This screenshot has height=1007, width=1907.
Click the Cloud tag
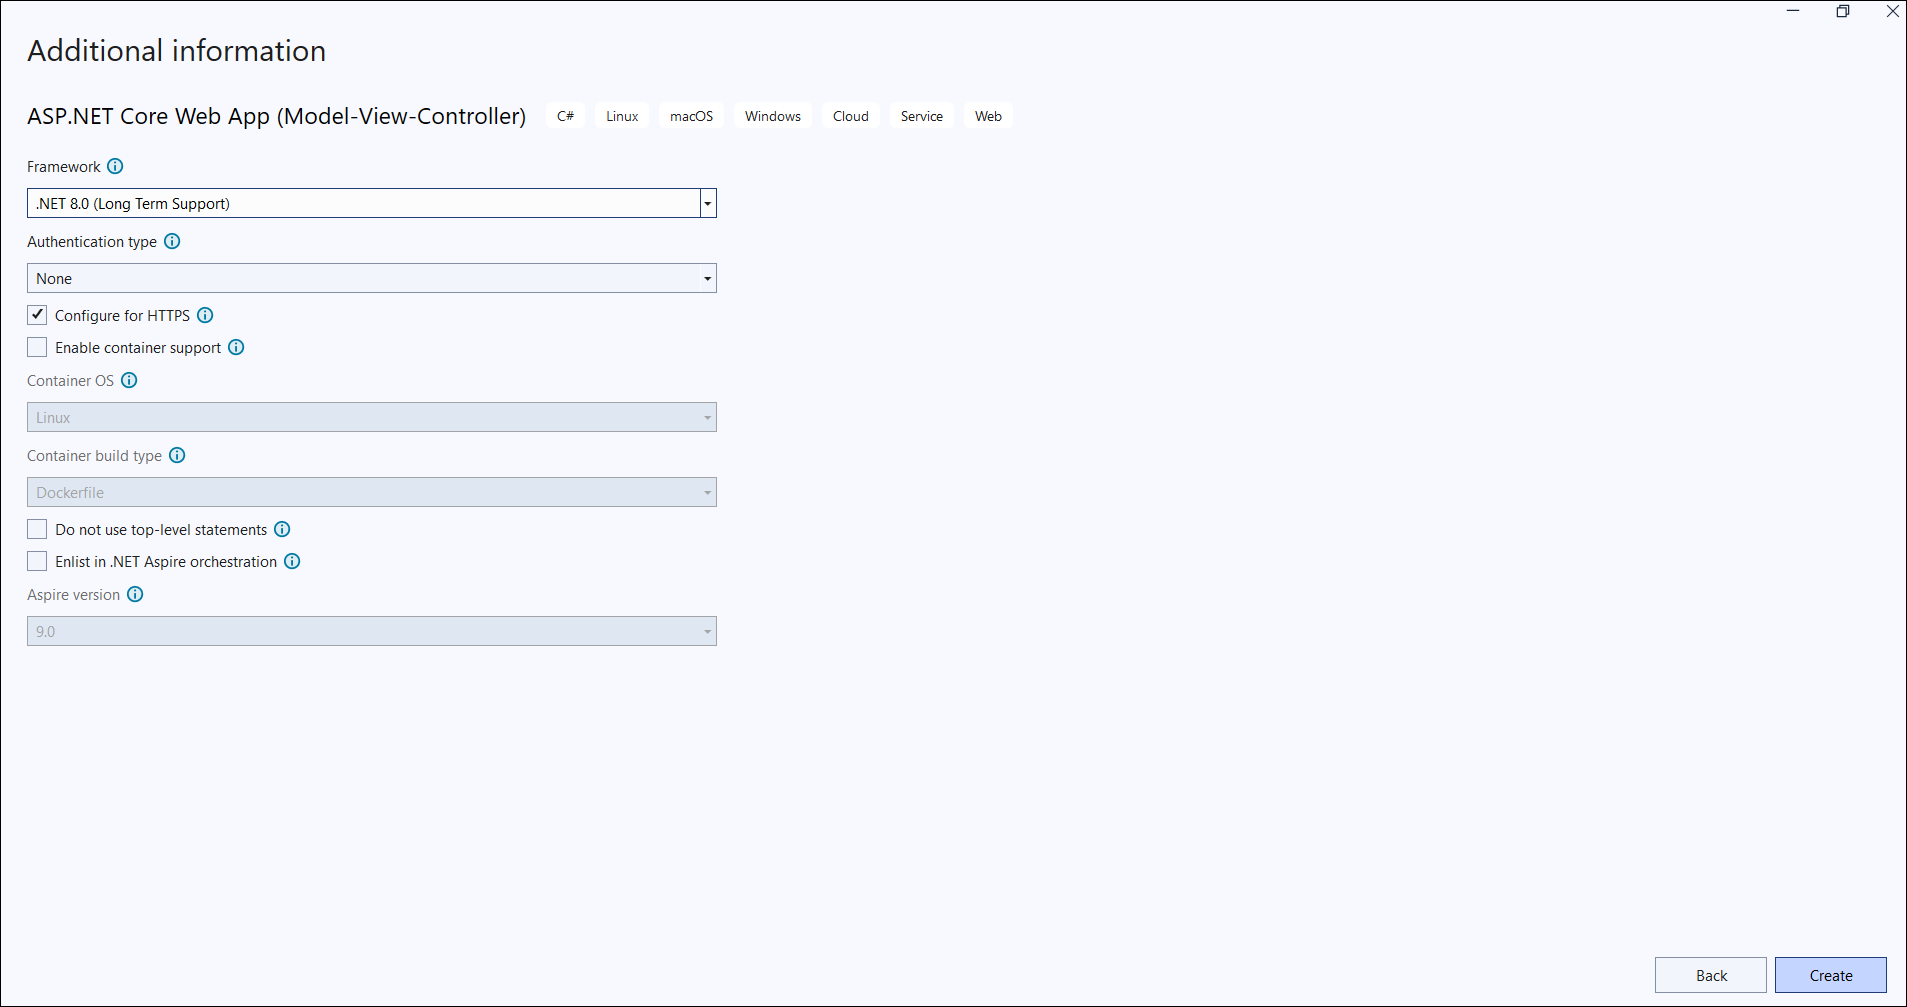pyautogui.click(x=851, y=116)
